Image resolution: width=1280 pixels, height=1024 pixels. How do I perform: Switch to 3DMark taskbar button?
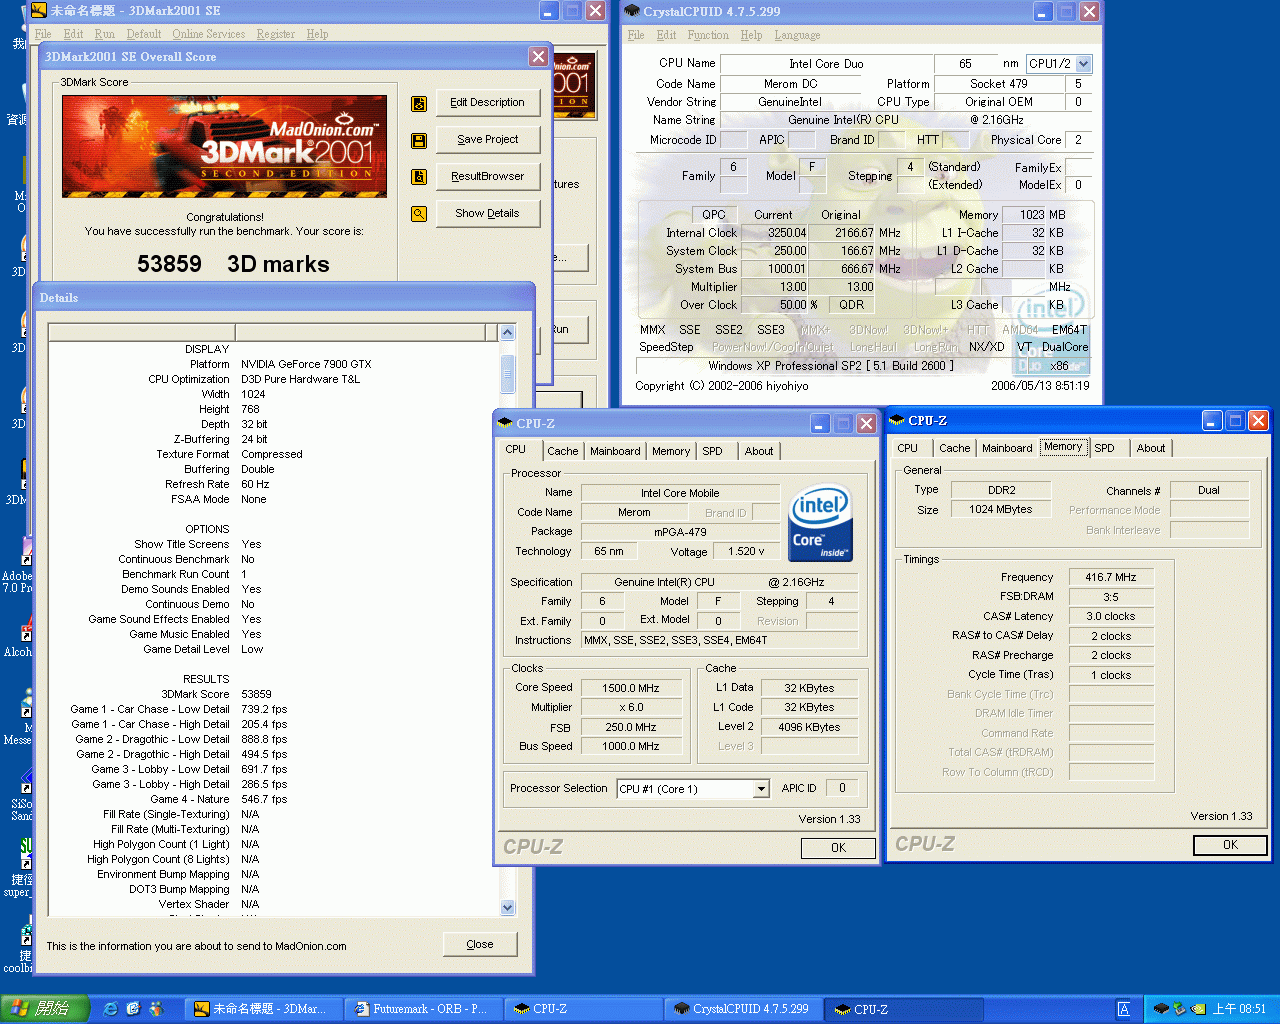266,1009
